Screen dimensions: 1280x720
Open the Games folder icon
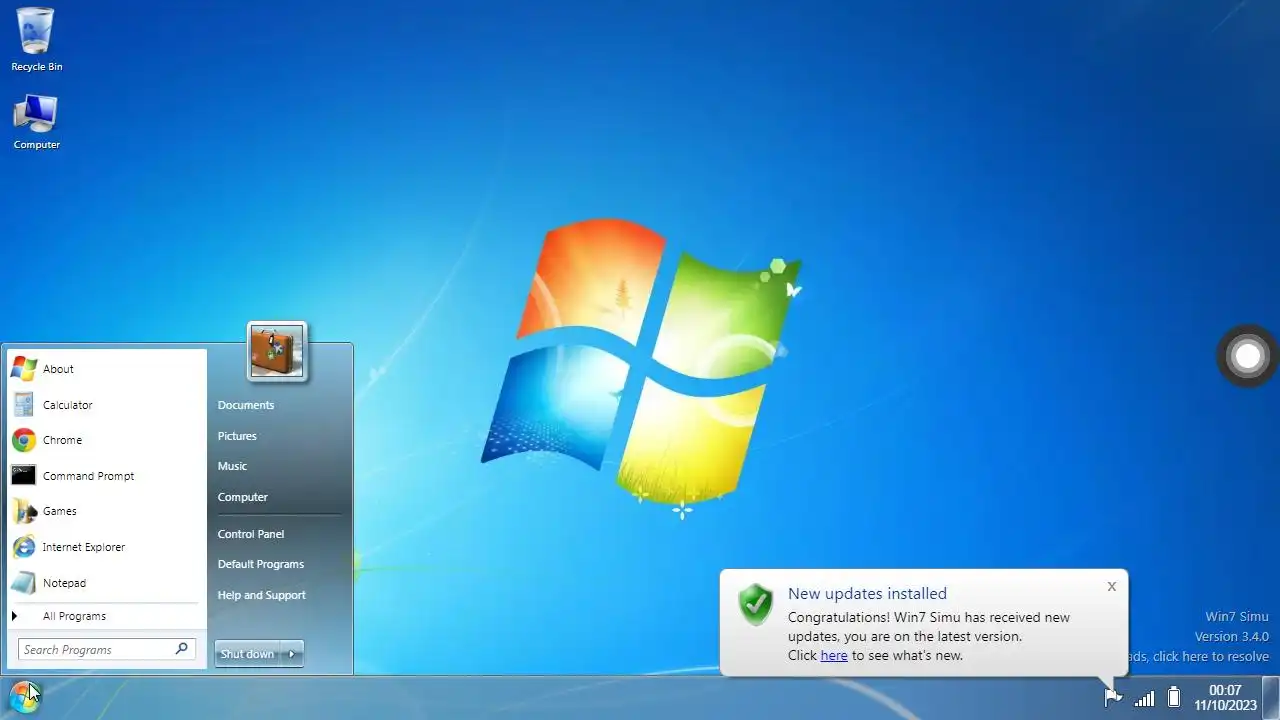point(24,511)
